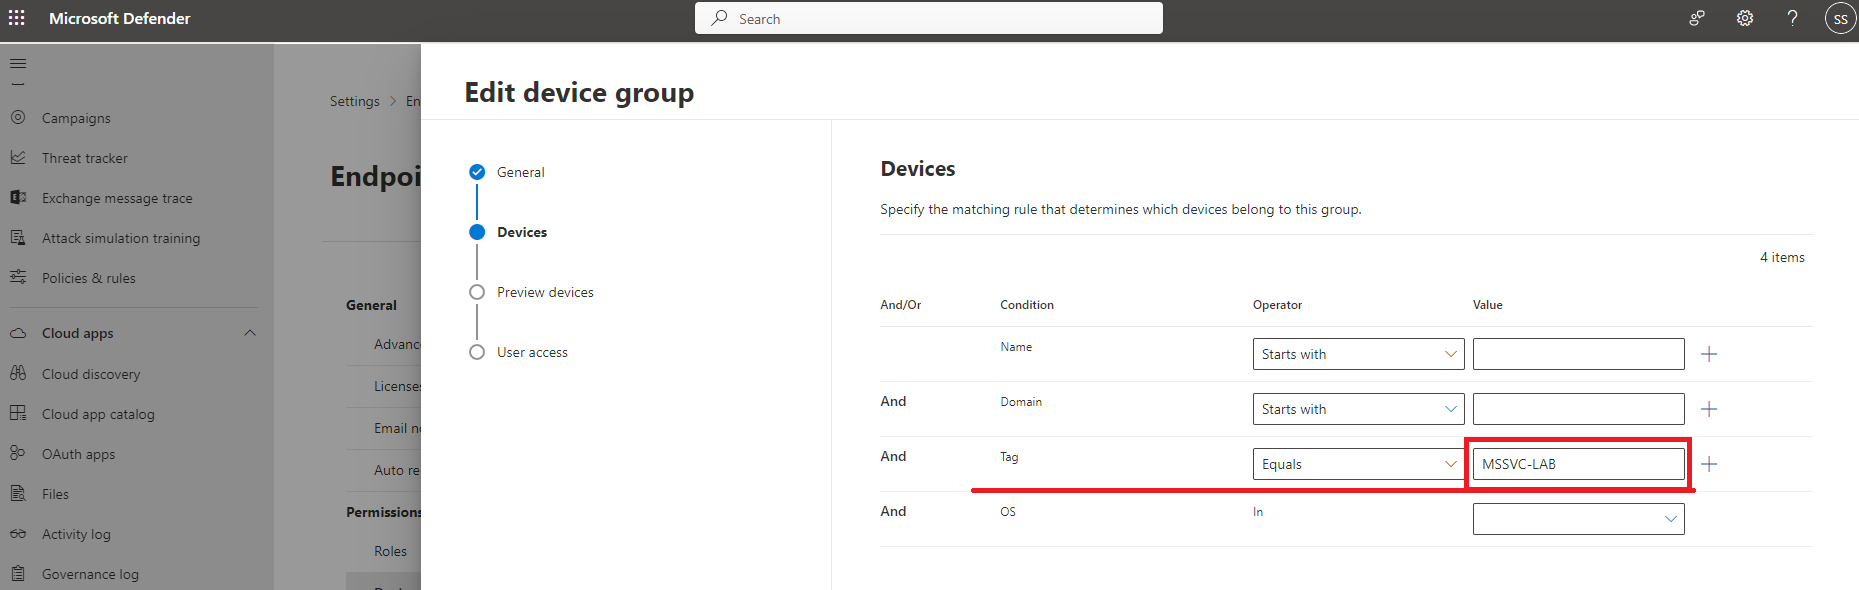The image size is (1859, 590).
Task: Open Cloud app catalog in sidebar
Action: pos(98,414)
